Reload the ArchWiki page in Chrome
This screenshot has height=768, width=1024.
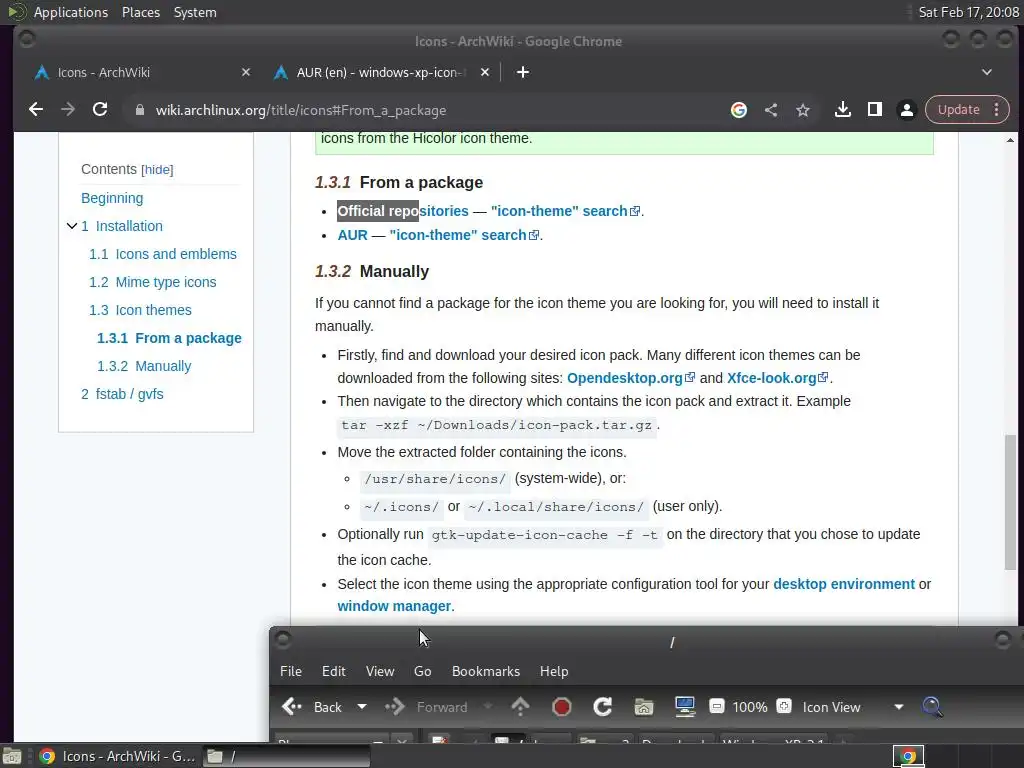[100, 110]
